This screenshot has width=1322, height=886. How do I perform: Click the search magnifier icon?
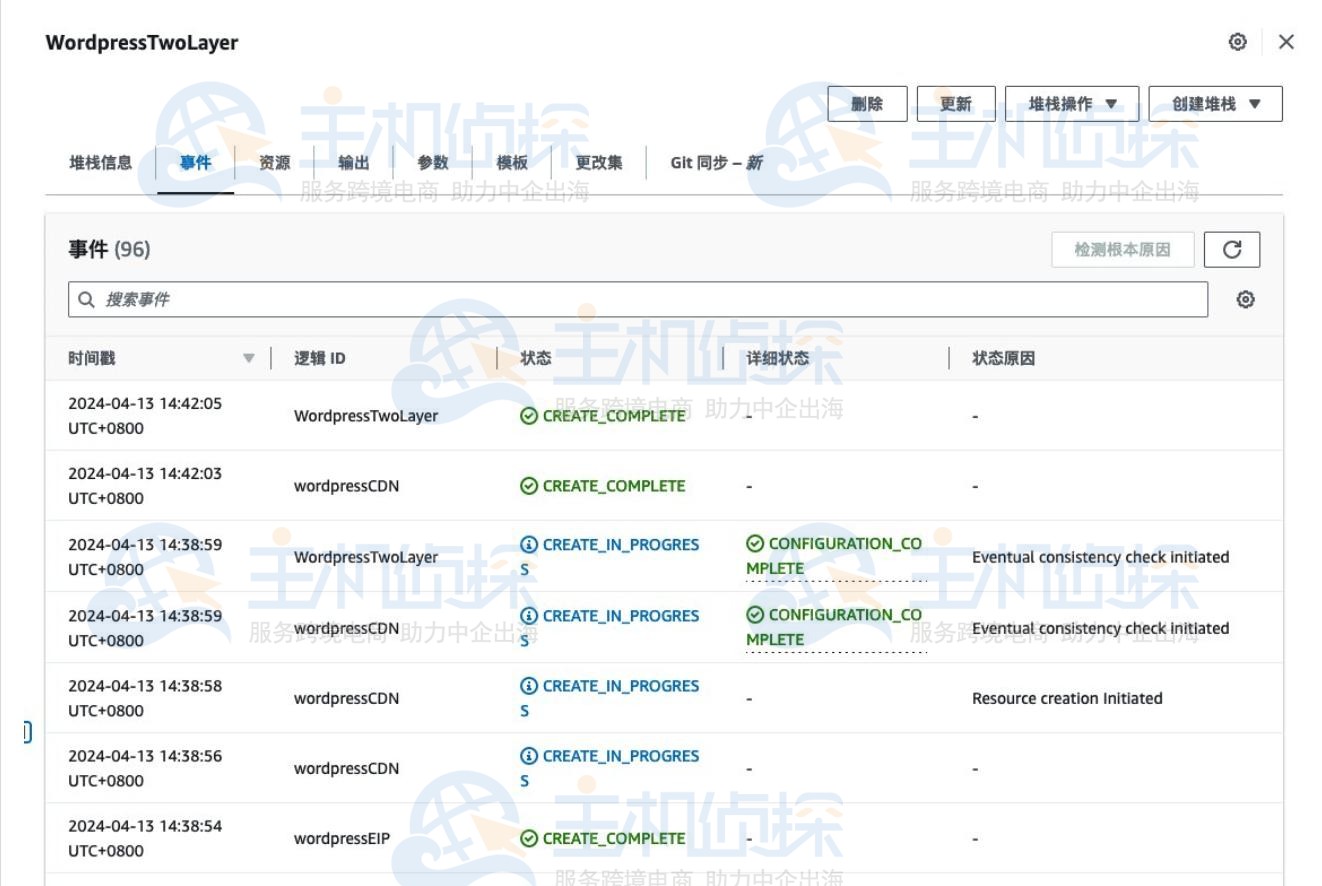point(87,300)
